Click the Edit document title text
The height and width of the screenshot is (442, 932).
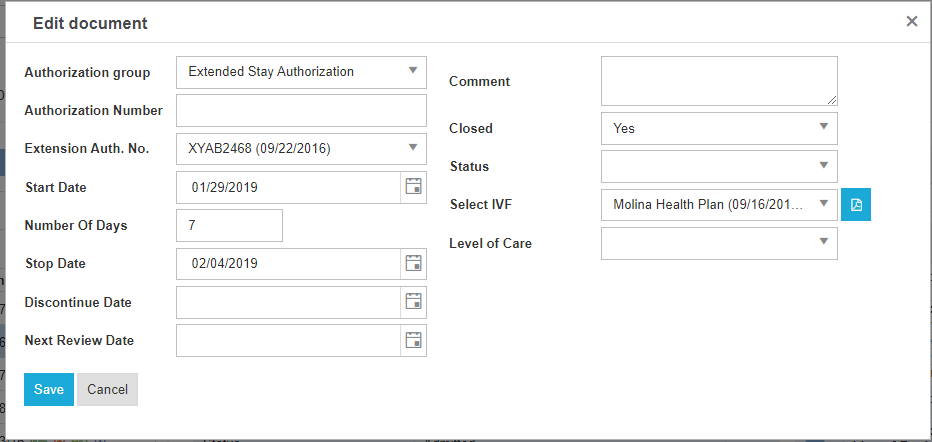tap(90, 23)
